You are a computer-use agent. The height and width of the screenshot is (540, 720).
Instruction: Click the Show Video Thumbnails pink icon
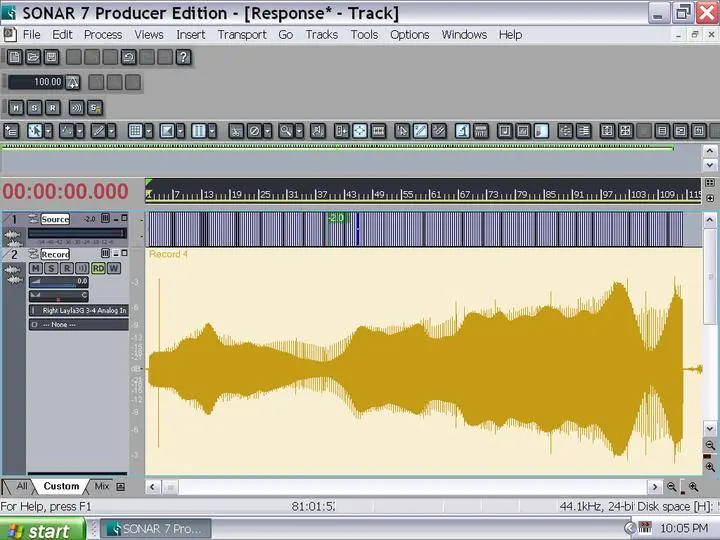(x=541, y=131)
